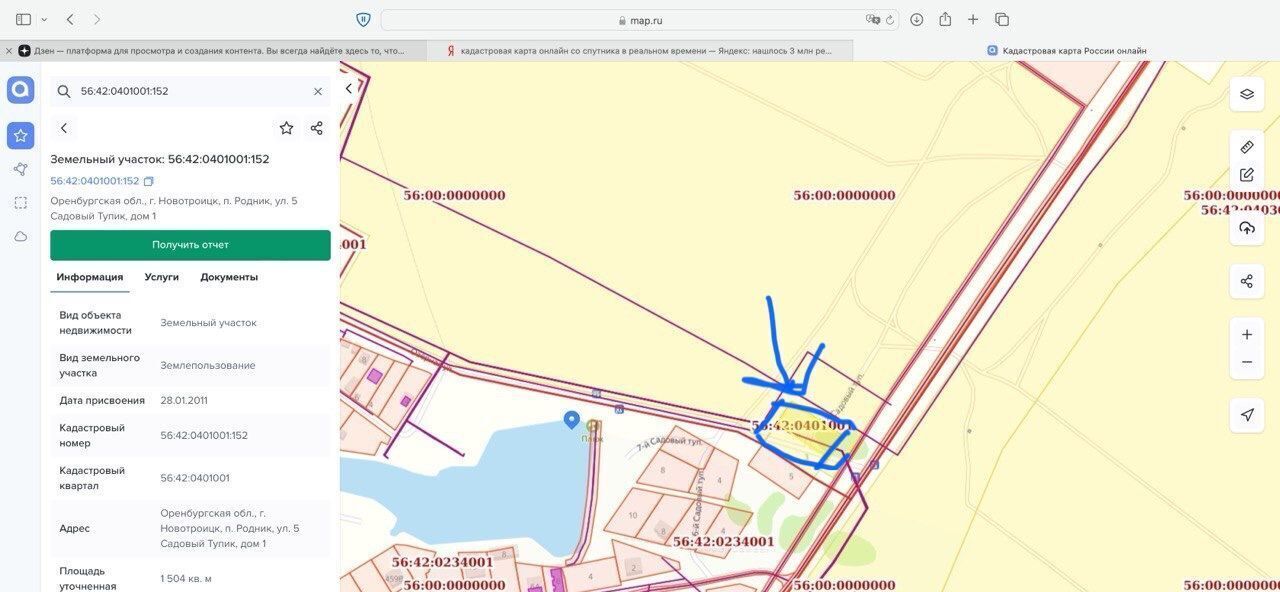This screenshot has height=592, width=1280.
Task: Open favorites in the left sidebar
Action: (20, 136)
